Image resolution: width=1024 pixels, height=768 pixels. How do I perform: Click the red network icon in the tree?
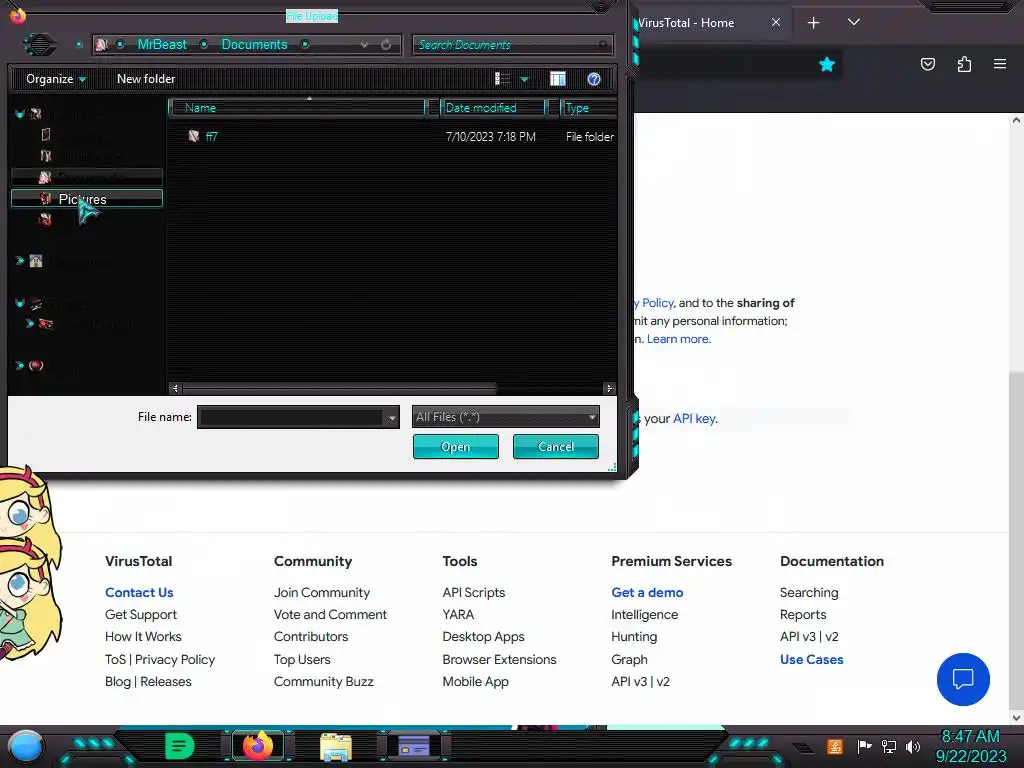36,366
